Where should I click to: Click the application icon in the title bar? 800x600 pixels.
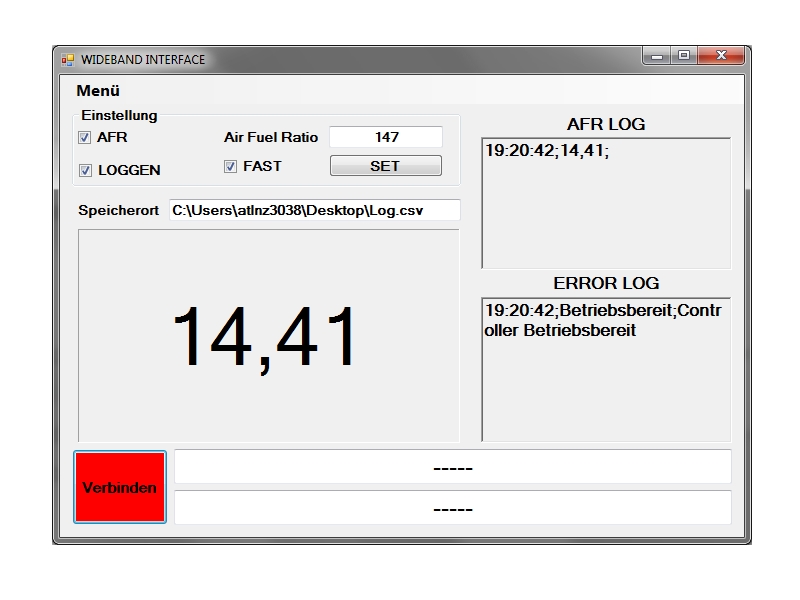pos(68,59)
